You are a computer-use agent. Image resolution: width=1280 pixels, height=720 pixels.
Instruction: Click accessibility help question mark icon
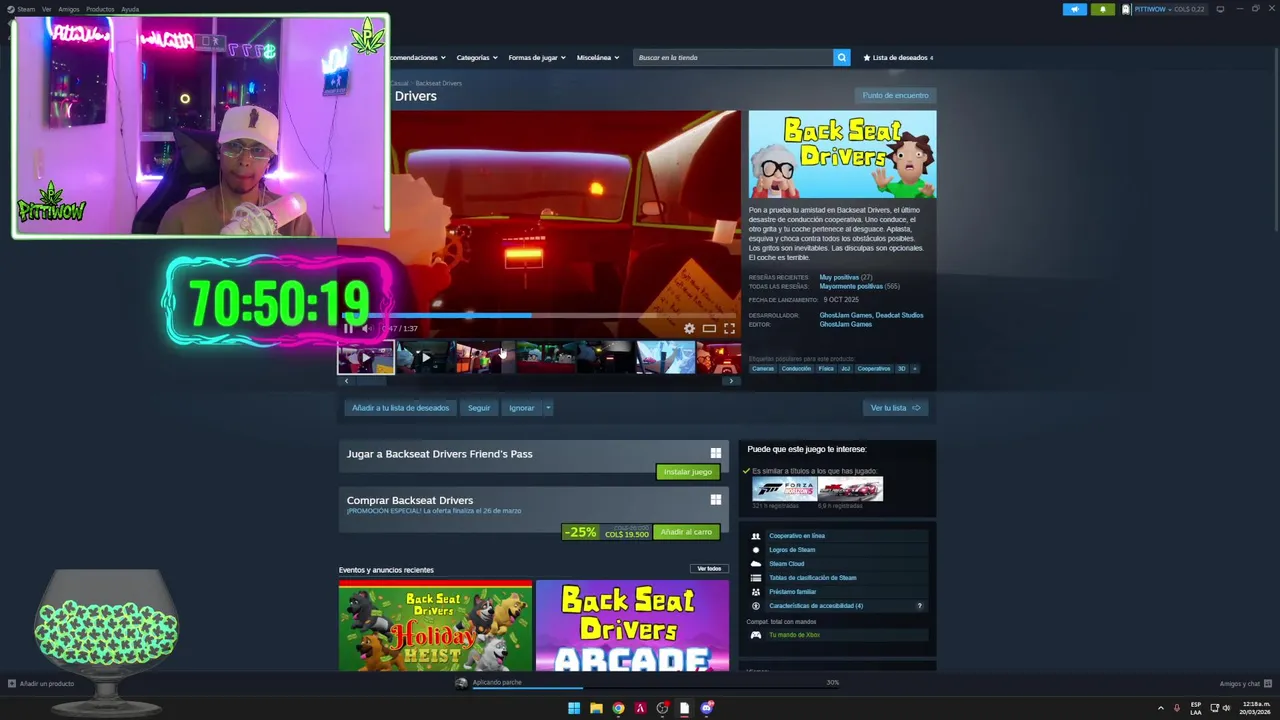[920, 606]
